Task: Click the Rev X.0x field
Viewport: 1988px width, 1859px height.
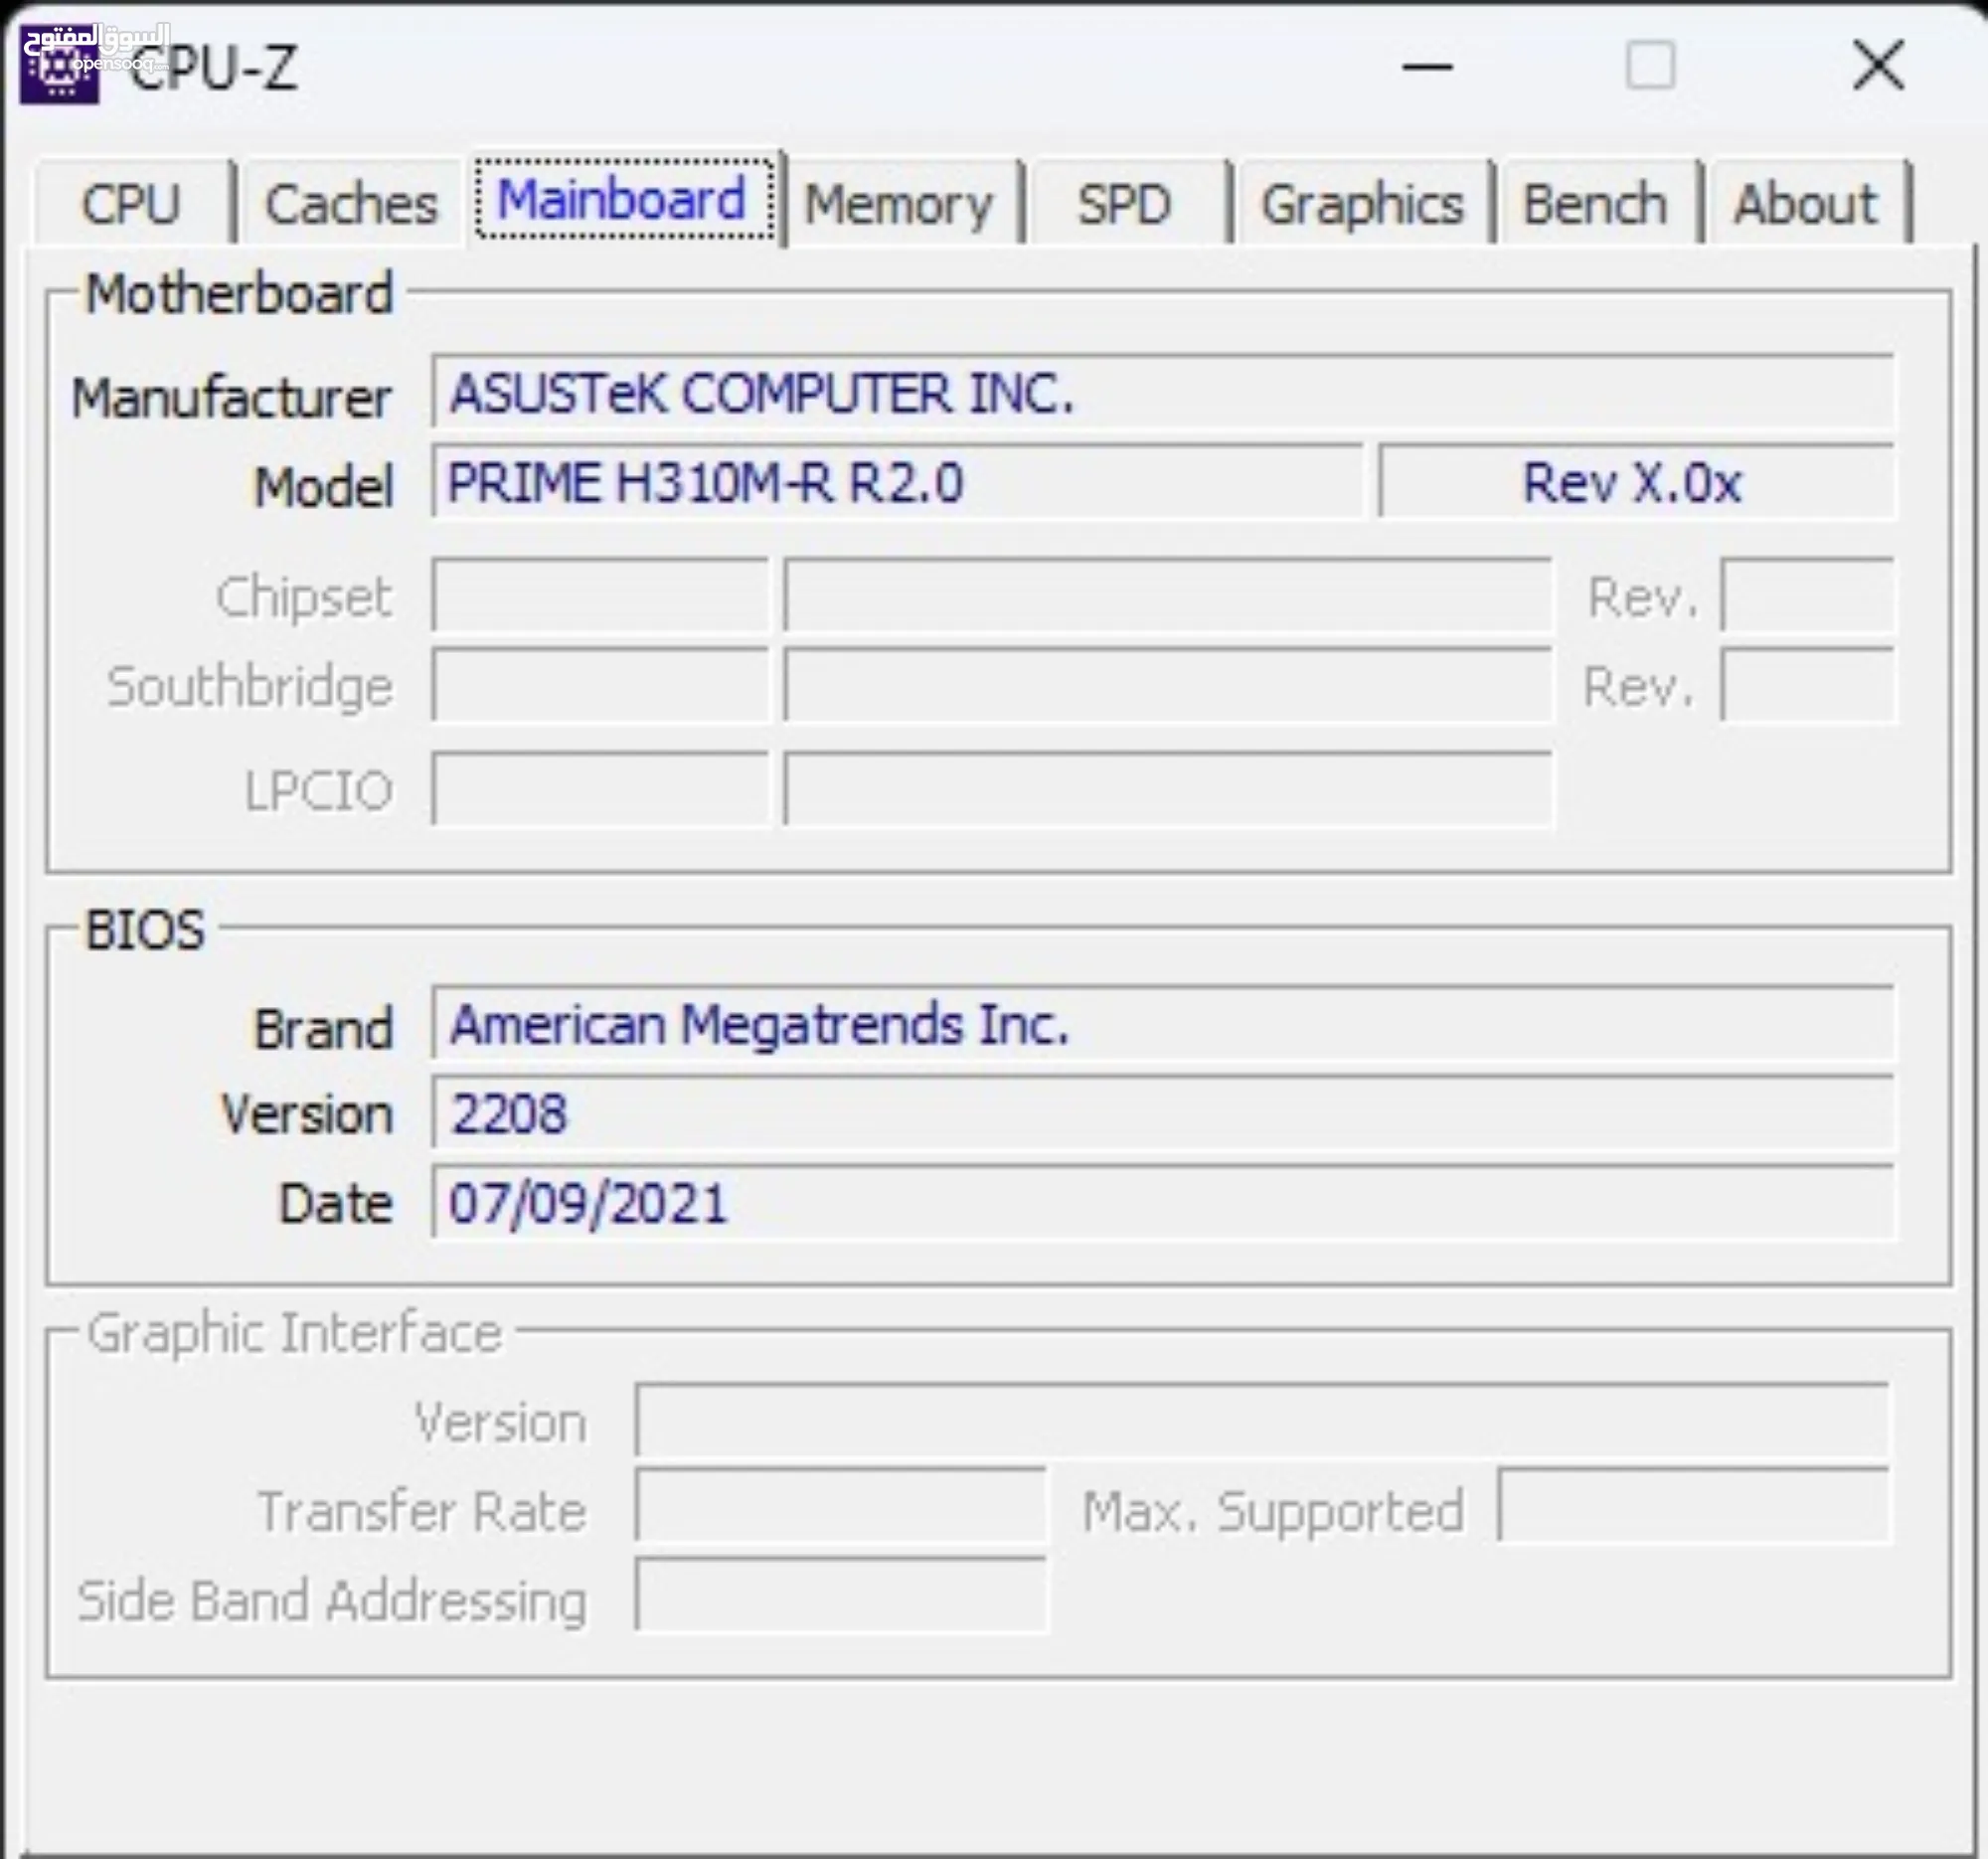Action: point(1634,483)
